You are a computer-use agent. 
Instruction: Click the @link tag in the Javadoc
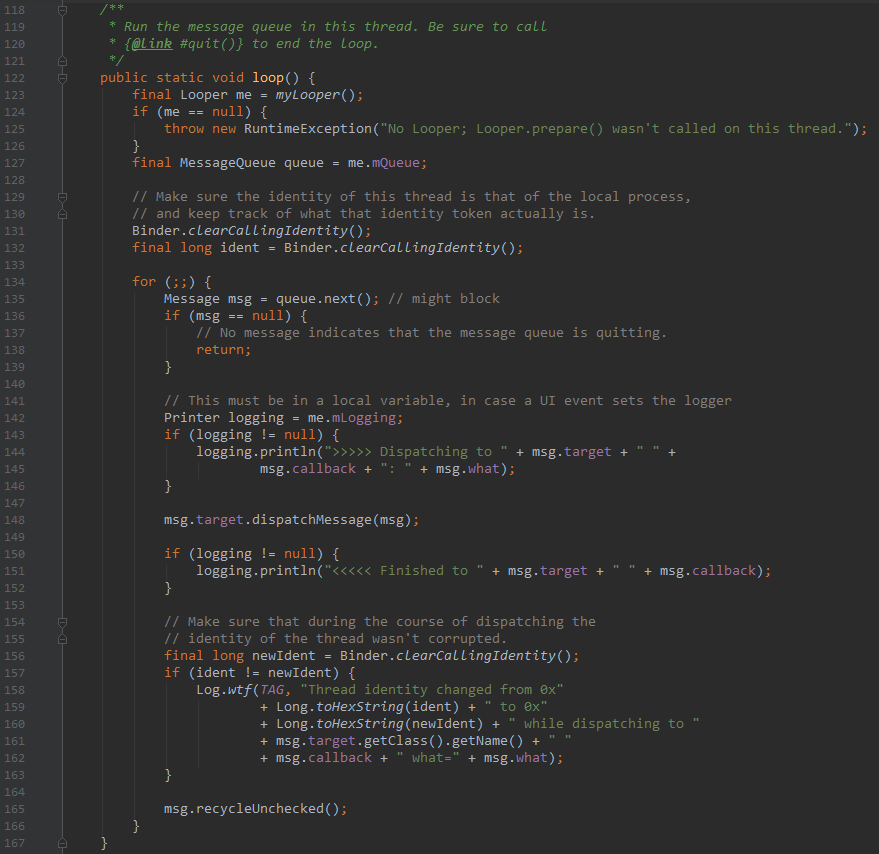pyautogui.click(x=152, y=44)
